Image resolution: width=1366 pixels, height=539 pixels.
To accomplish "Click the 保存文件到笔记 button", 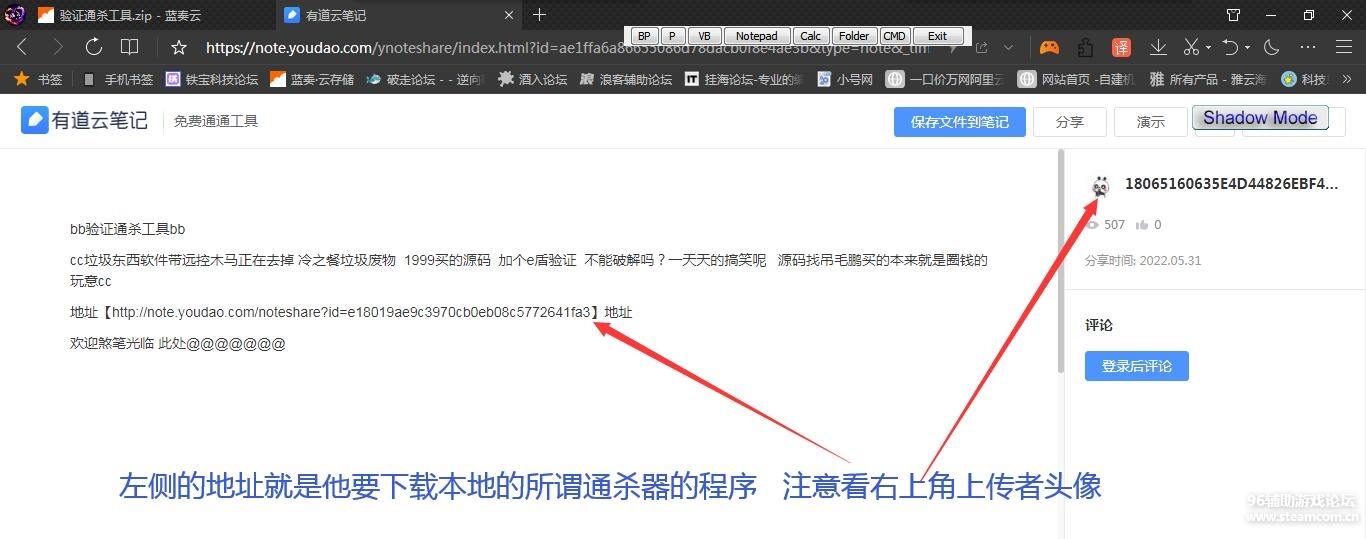I will pos(959,122).
